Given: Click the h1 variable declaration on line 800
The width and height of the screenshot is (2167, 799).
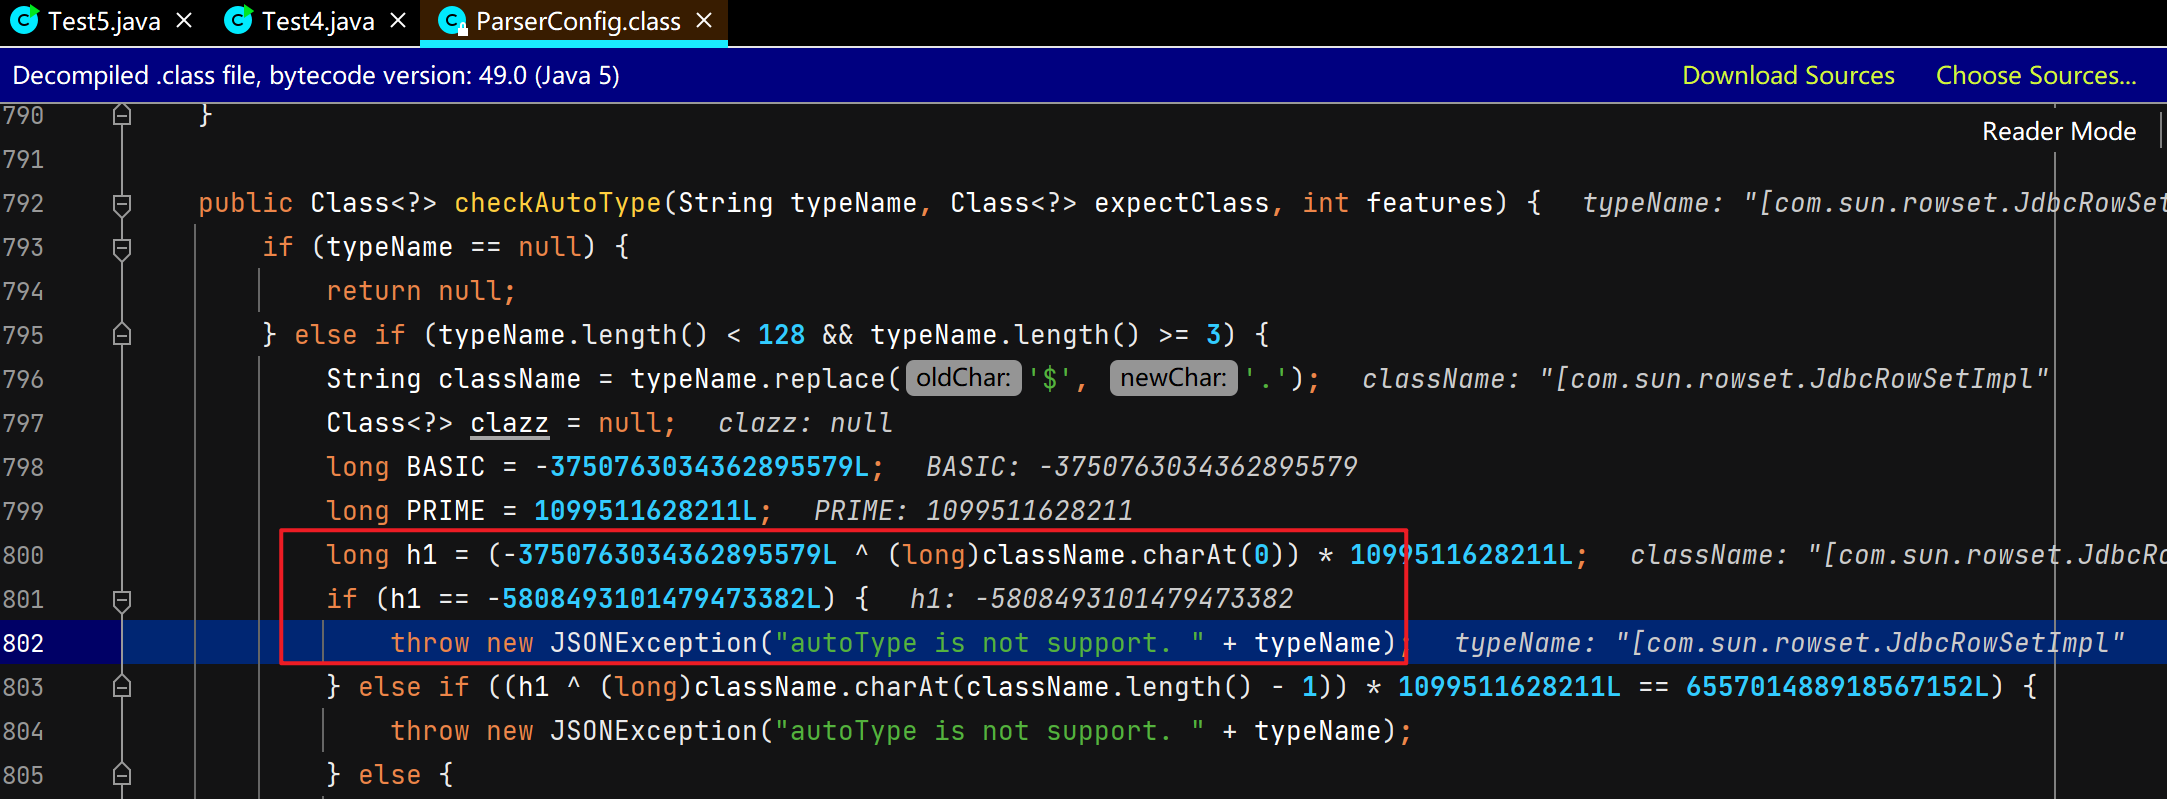Looking at the screenshot, I should coord(422,555).
